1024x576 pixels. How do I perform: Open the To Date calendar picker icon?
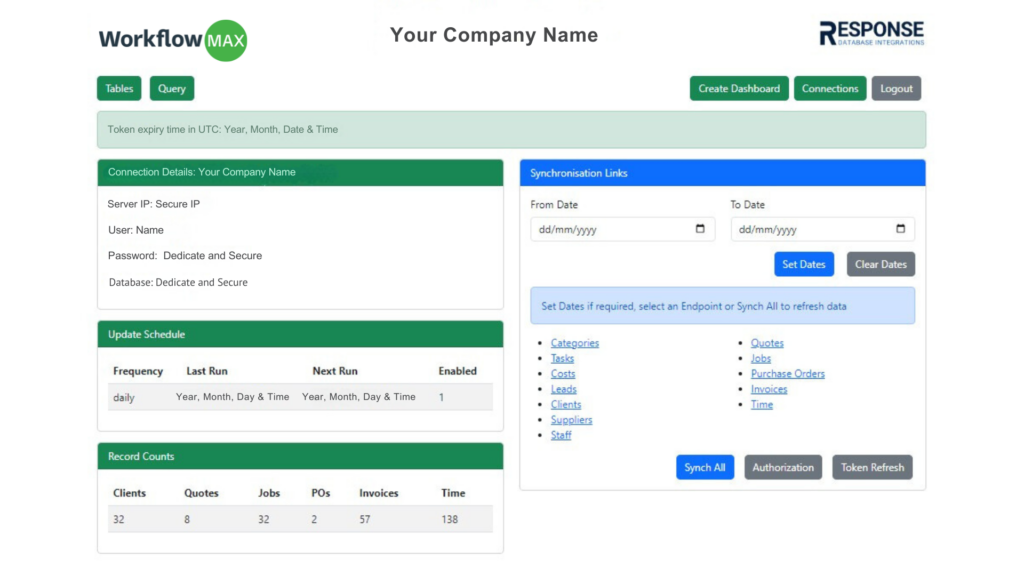coord(900,229)
